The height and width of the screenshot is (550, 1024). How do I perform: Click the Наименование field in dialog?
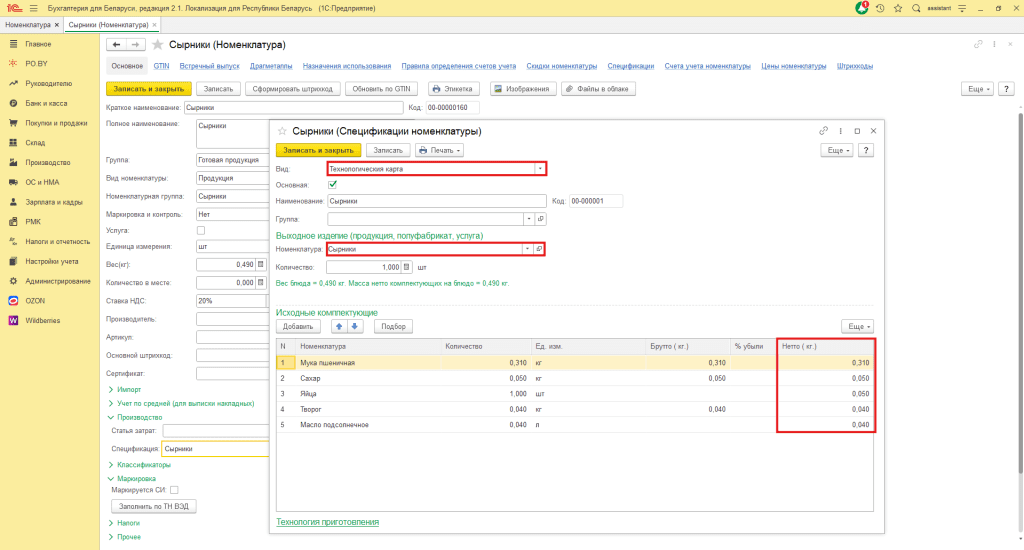point(436,201)
